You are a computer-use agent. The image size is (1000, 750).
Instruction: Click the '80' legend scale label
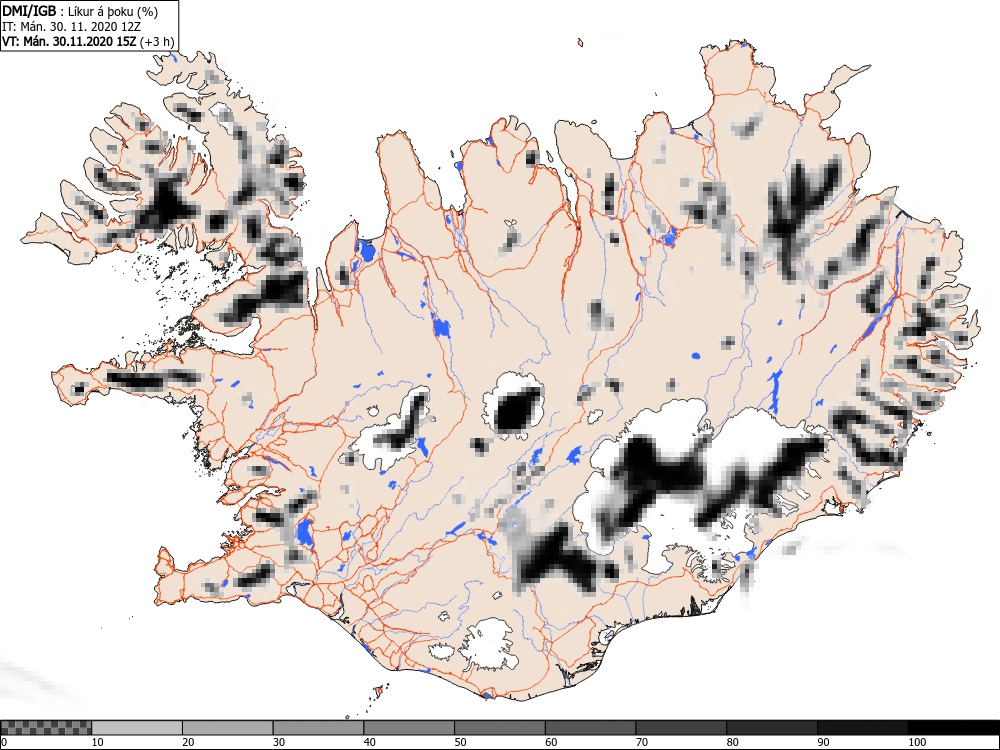pyautogui.click(x=733, y=742)
